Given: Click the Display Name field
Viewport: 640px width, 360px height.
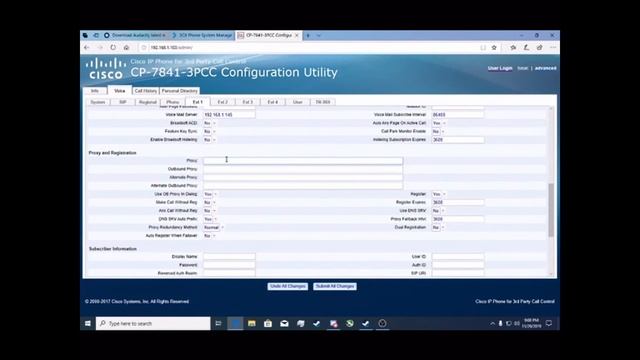Looking at the screenshot, I should point(229,257).
